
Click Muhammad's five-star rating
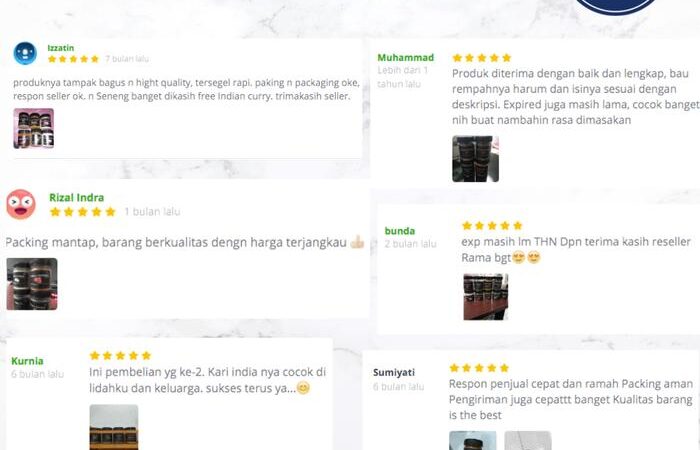pyautogui.click(x=482, y=58)
